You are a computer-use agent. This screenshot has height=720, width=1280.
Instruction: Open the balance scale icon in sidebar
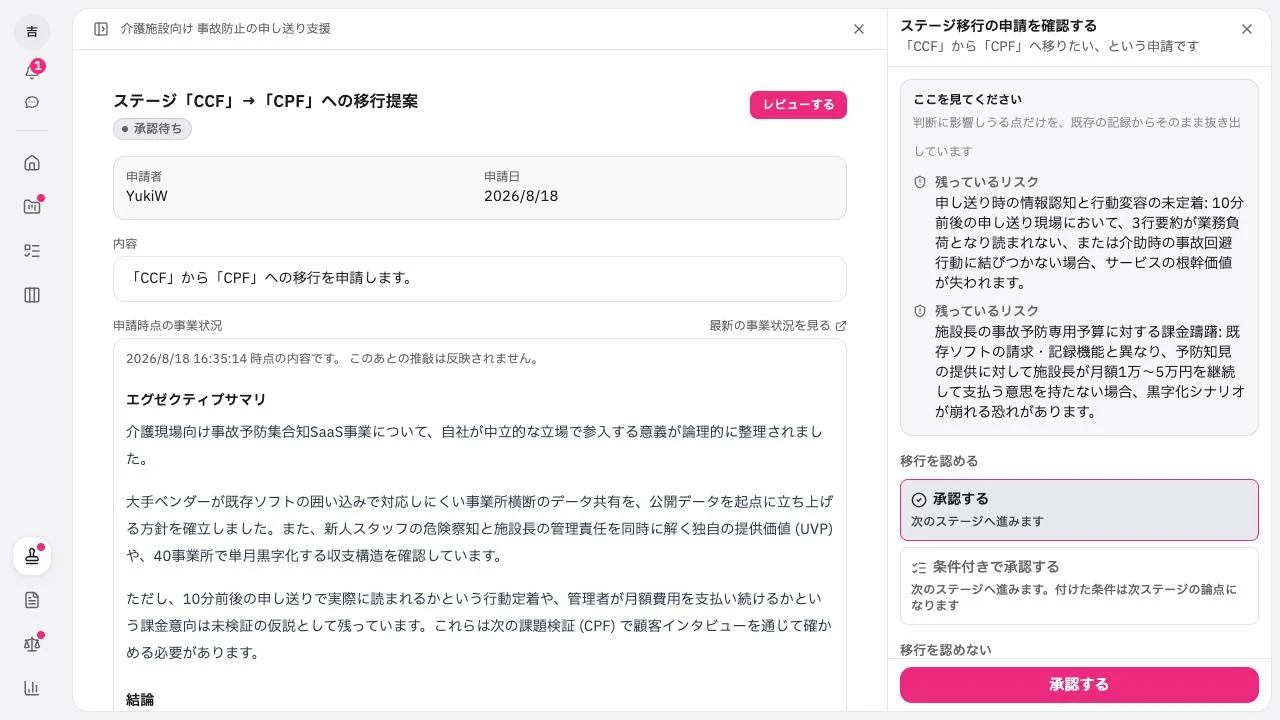coord(32,644)
